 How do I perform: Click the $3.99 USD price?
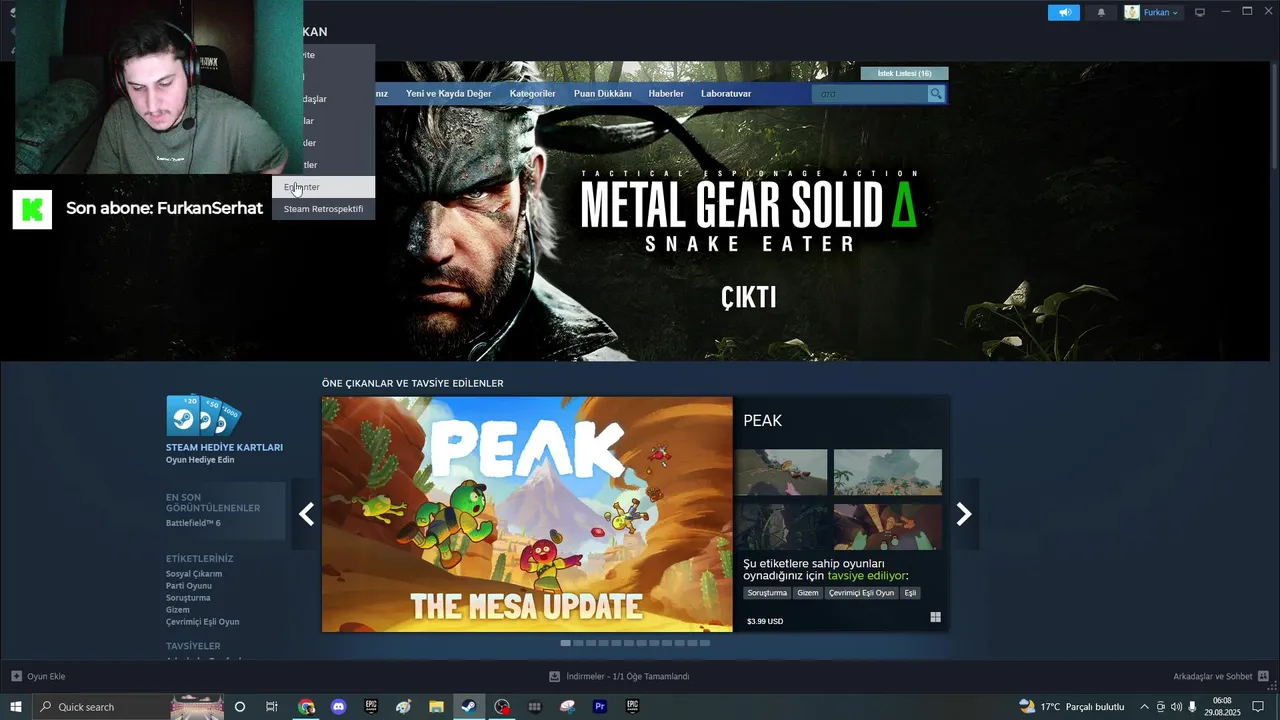tap(765, 621)
